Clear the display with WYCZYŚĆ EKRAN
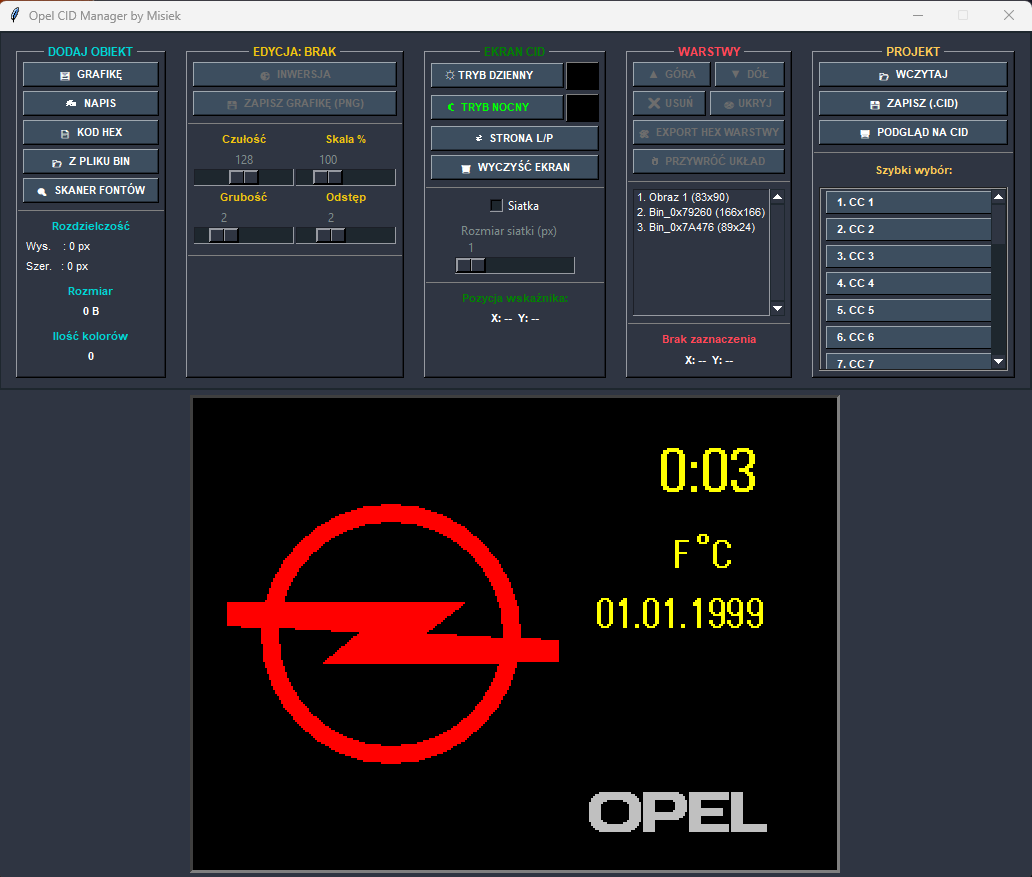The height and width of the screenshot is (877, 1032). tap(515, 167)
